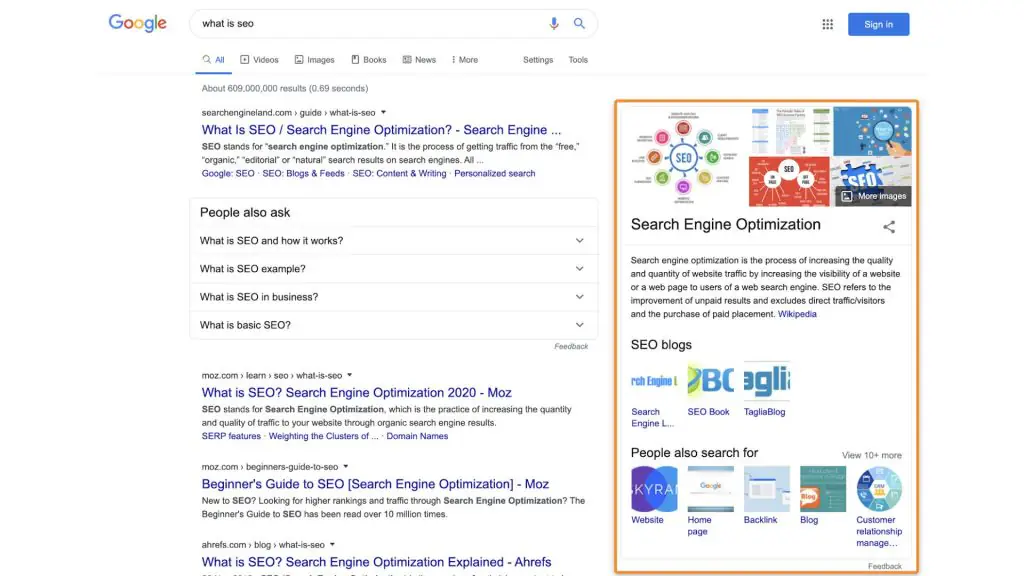1024x576 pixels.
Task: Open the circular SEO diagram image
Action: tap(683, 157)
